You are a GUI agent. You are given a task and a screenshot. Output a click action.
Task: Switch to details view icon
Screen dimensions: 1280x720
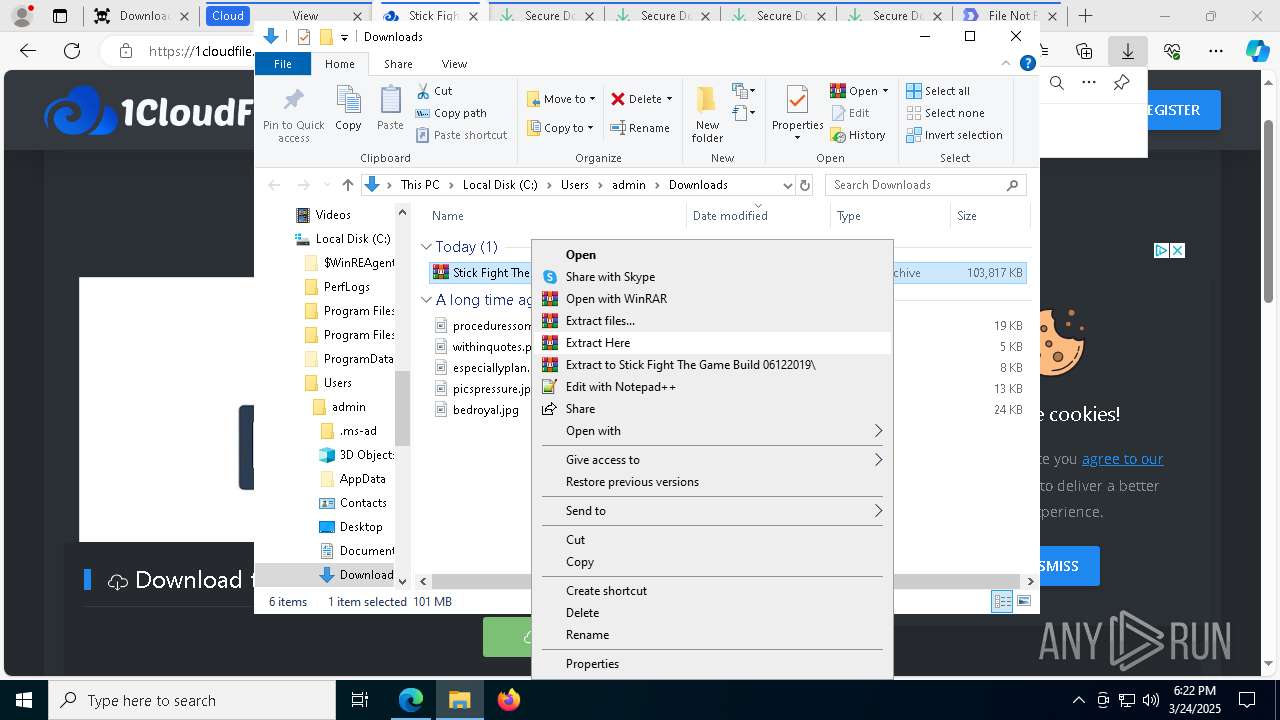pyautogui.click(x=1002, y=601)
